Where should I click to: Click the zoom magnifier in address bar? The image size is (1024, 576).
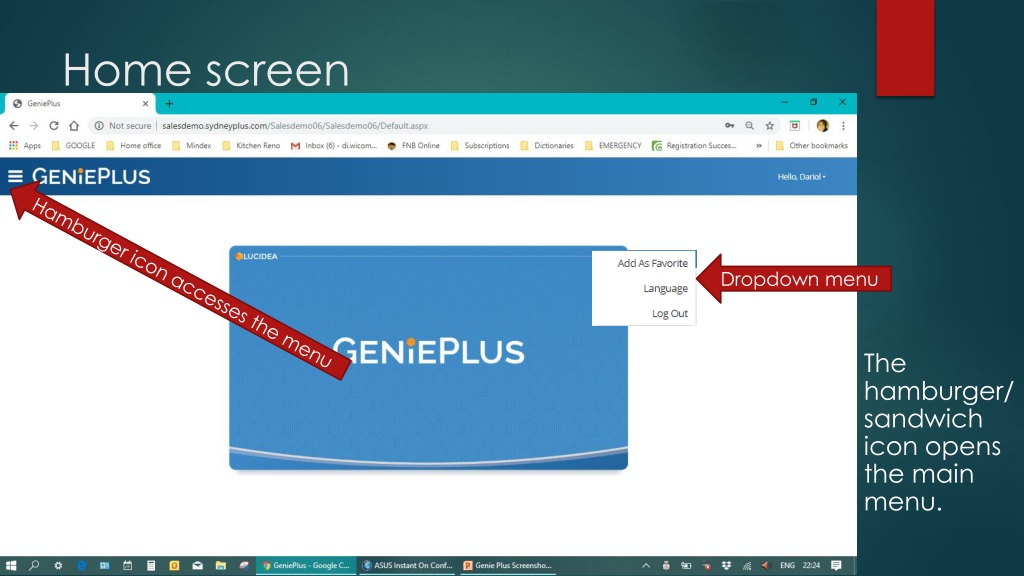pyautogui.click(x=750, y=125)
